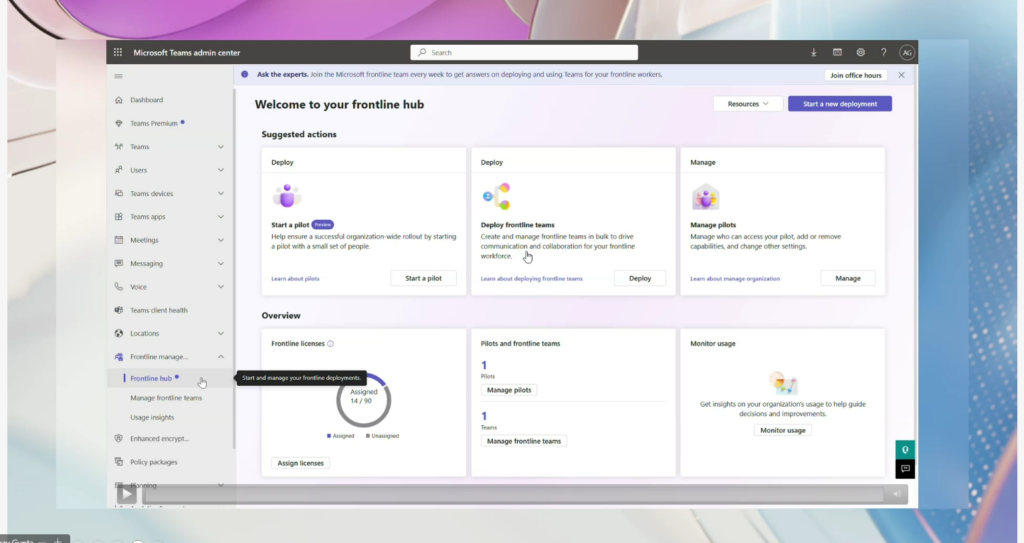Image resolution: width=1024 pixels, height=543 pixels.
Task: Open Dashboard from sidebar
Action: point(146,100)
